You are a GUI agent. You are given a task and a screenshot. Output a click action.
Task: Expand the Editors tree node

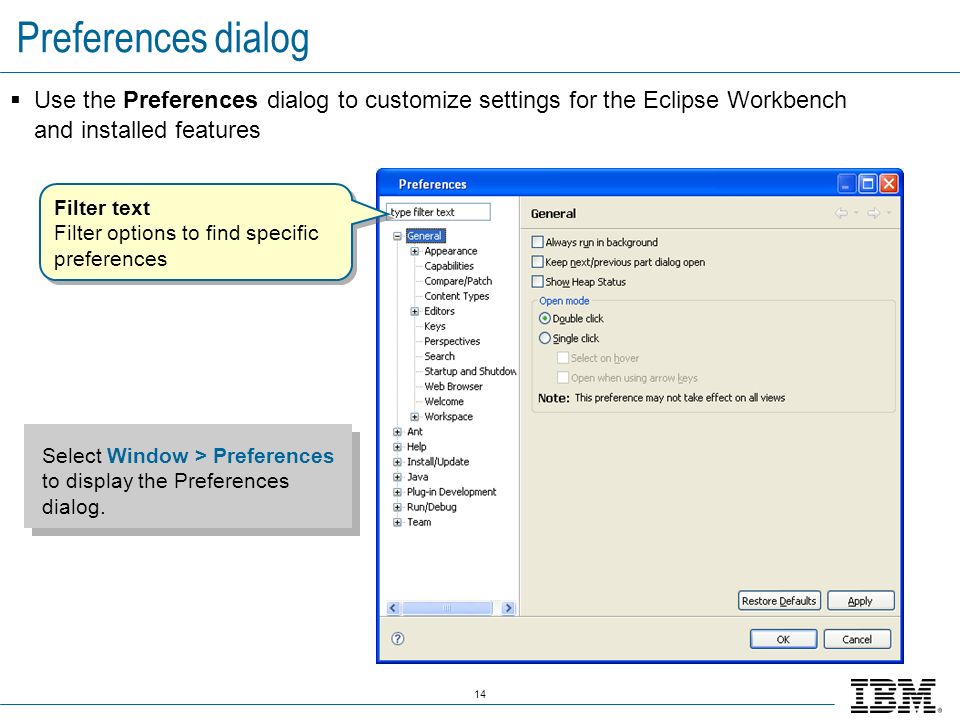pyautogui.click(x=414, y=311)
